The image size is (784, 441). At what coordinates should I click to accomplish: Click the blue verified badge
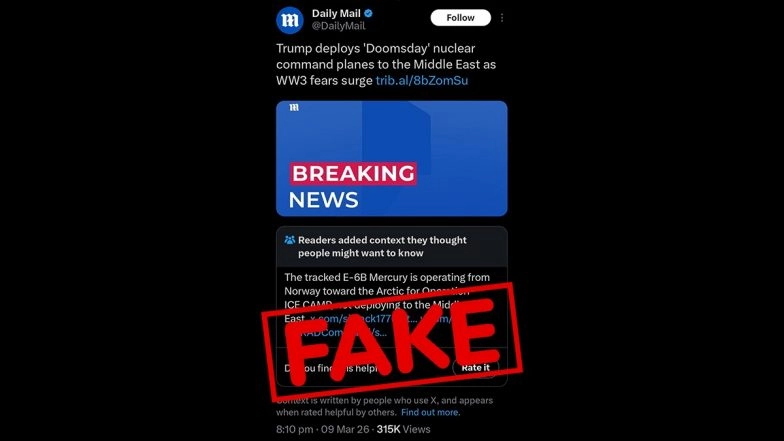(x=368, y=14)
